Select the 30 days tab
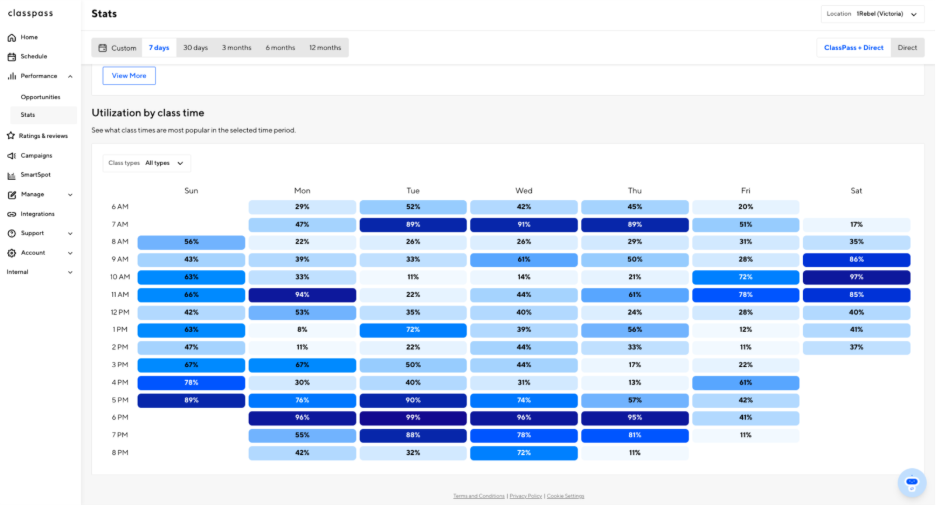The height and width of the screenshot is (505, 936). [x=195, y=48]
